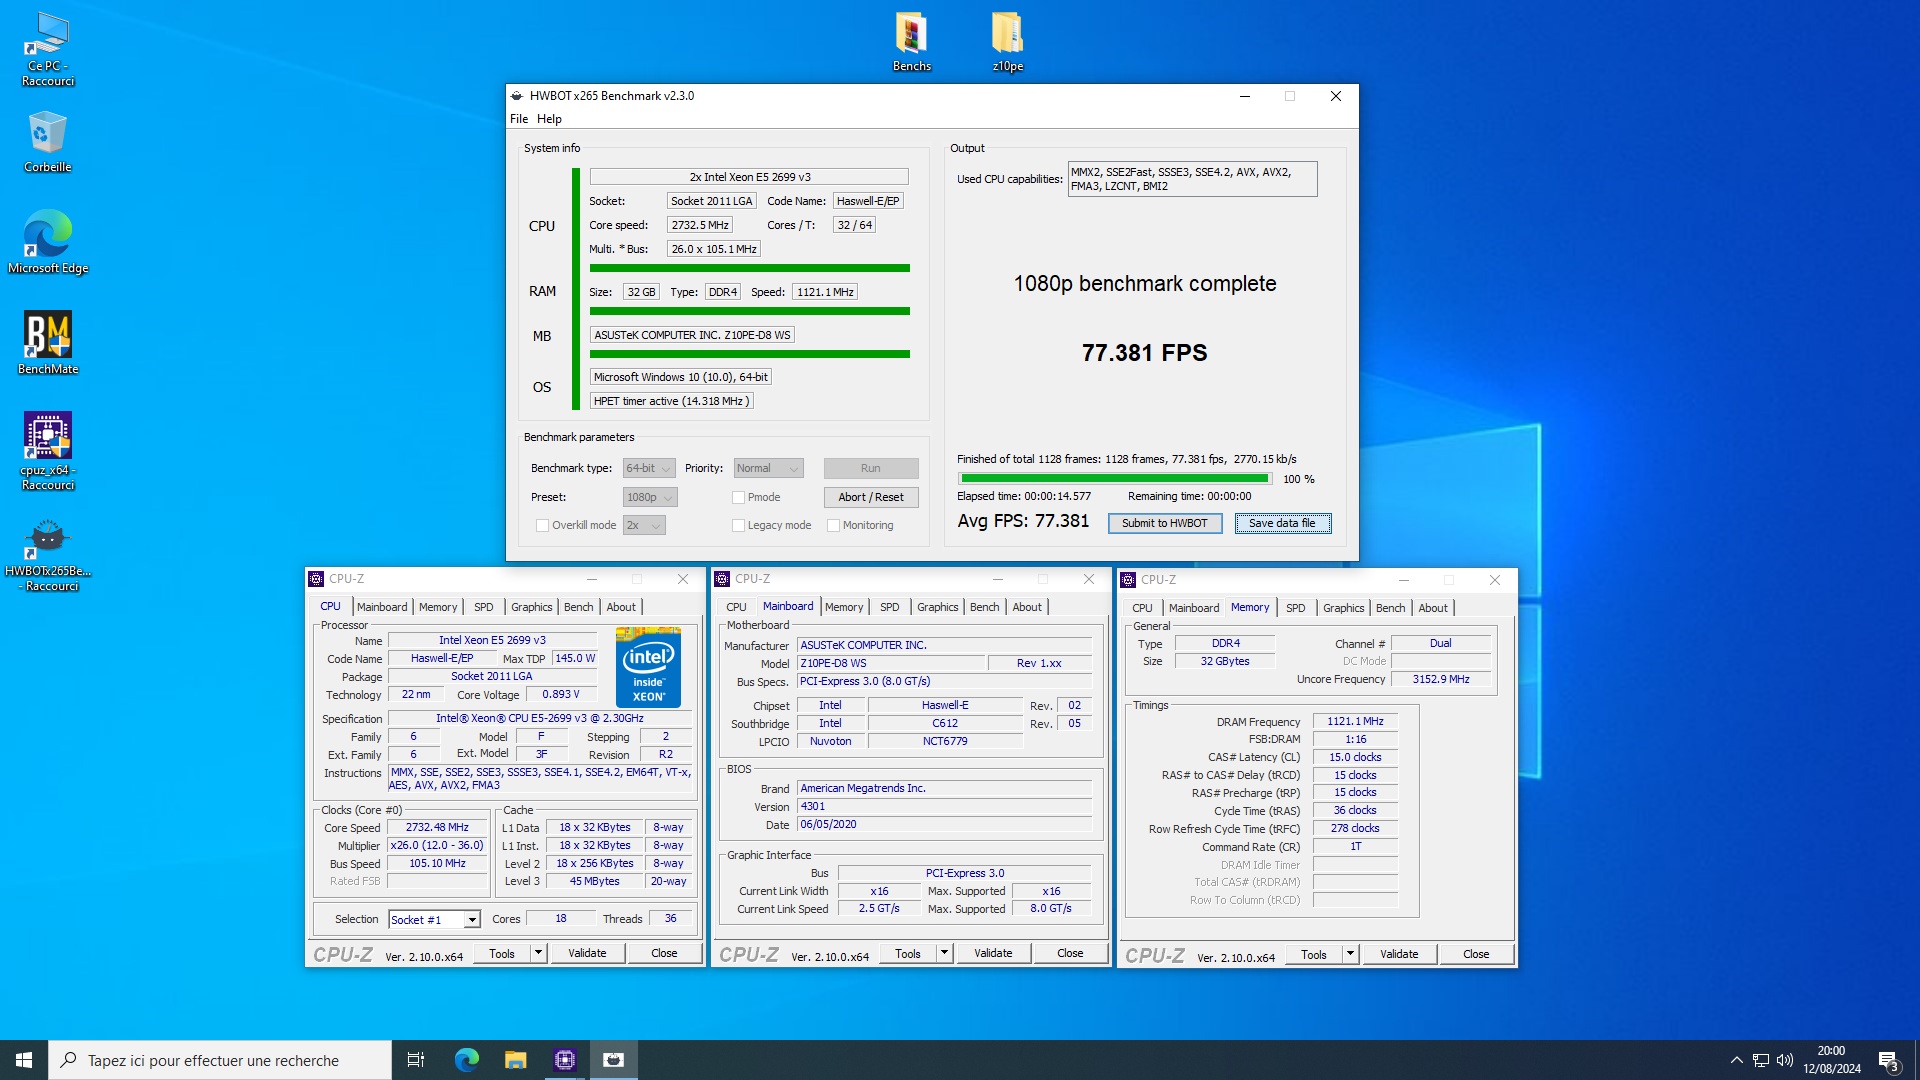Open the Overkill 2x dropdown
The image size is (1920, 1080).
pos(644,525)
